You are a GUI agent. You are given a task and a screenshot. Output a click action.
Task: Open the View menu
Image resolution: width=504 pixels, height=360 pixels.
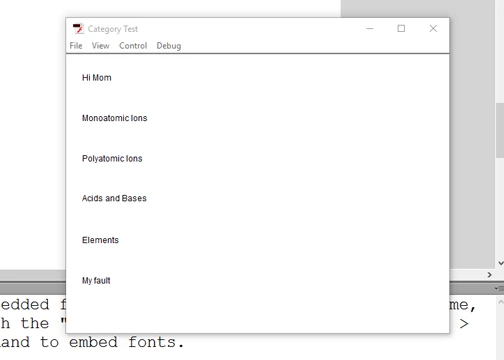click(x=100, y=46)
